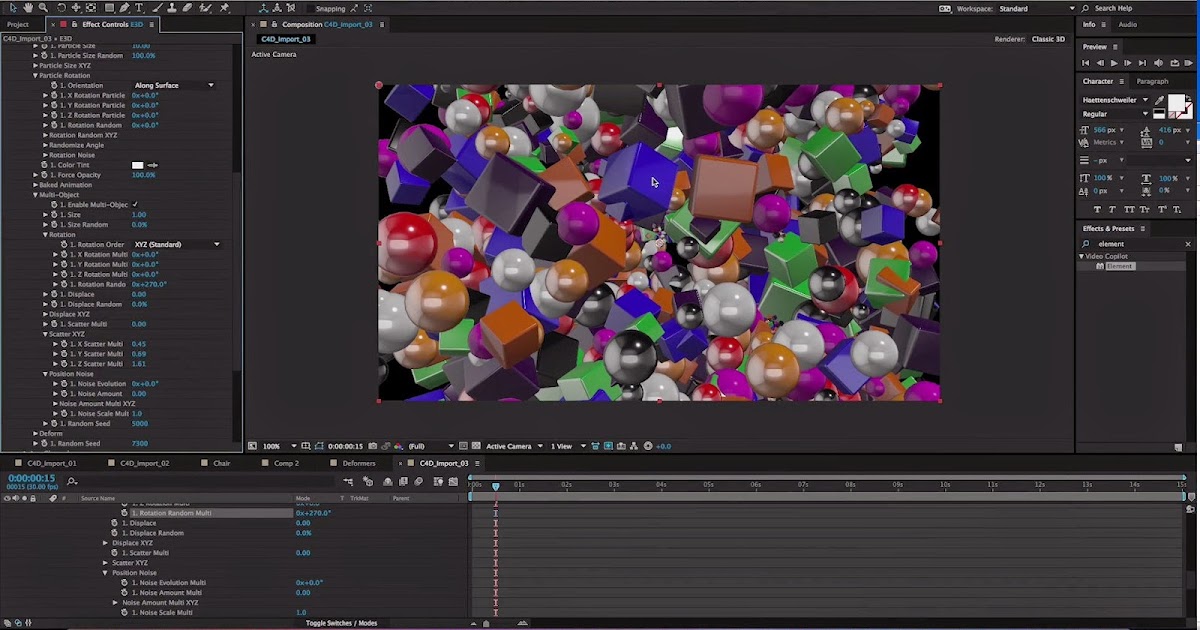Toggle the loop option in Preview
The width and height of the screenshot is (1200, 630).
1174,63
